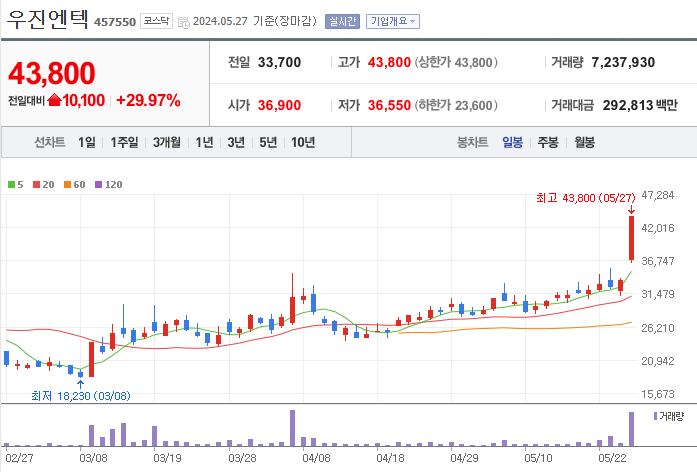Click the purple 거래량 volume legend marker
Image resolution: width=697 pixels, height=472 pixels.
click(x=655, y=416)
